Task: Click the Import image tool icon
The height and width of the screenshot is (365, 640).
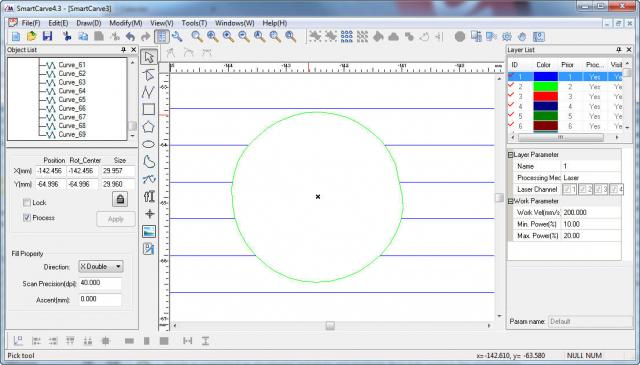Action: coord(149,231)
